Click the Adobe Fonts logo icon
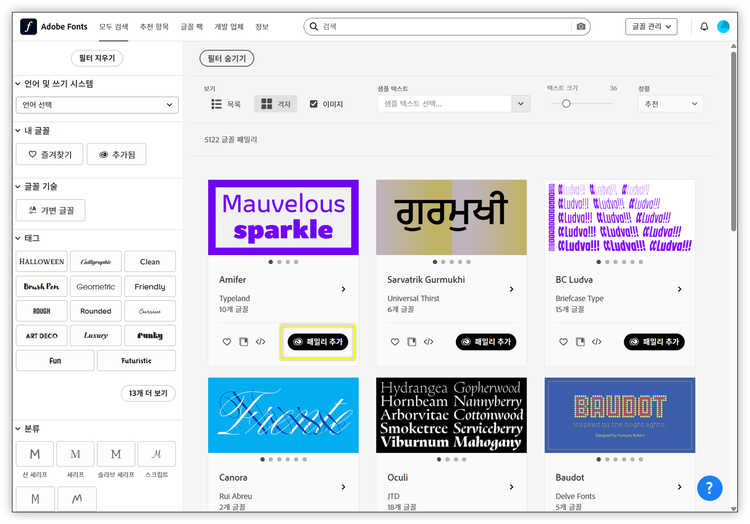Screen dimensions: 750x524 [28, 26]
